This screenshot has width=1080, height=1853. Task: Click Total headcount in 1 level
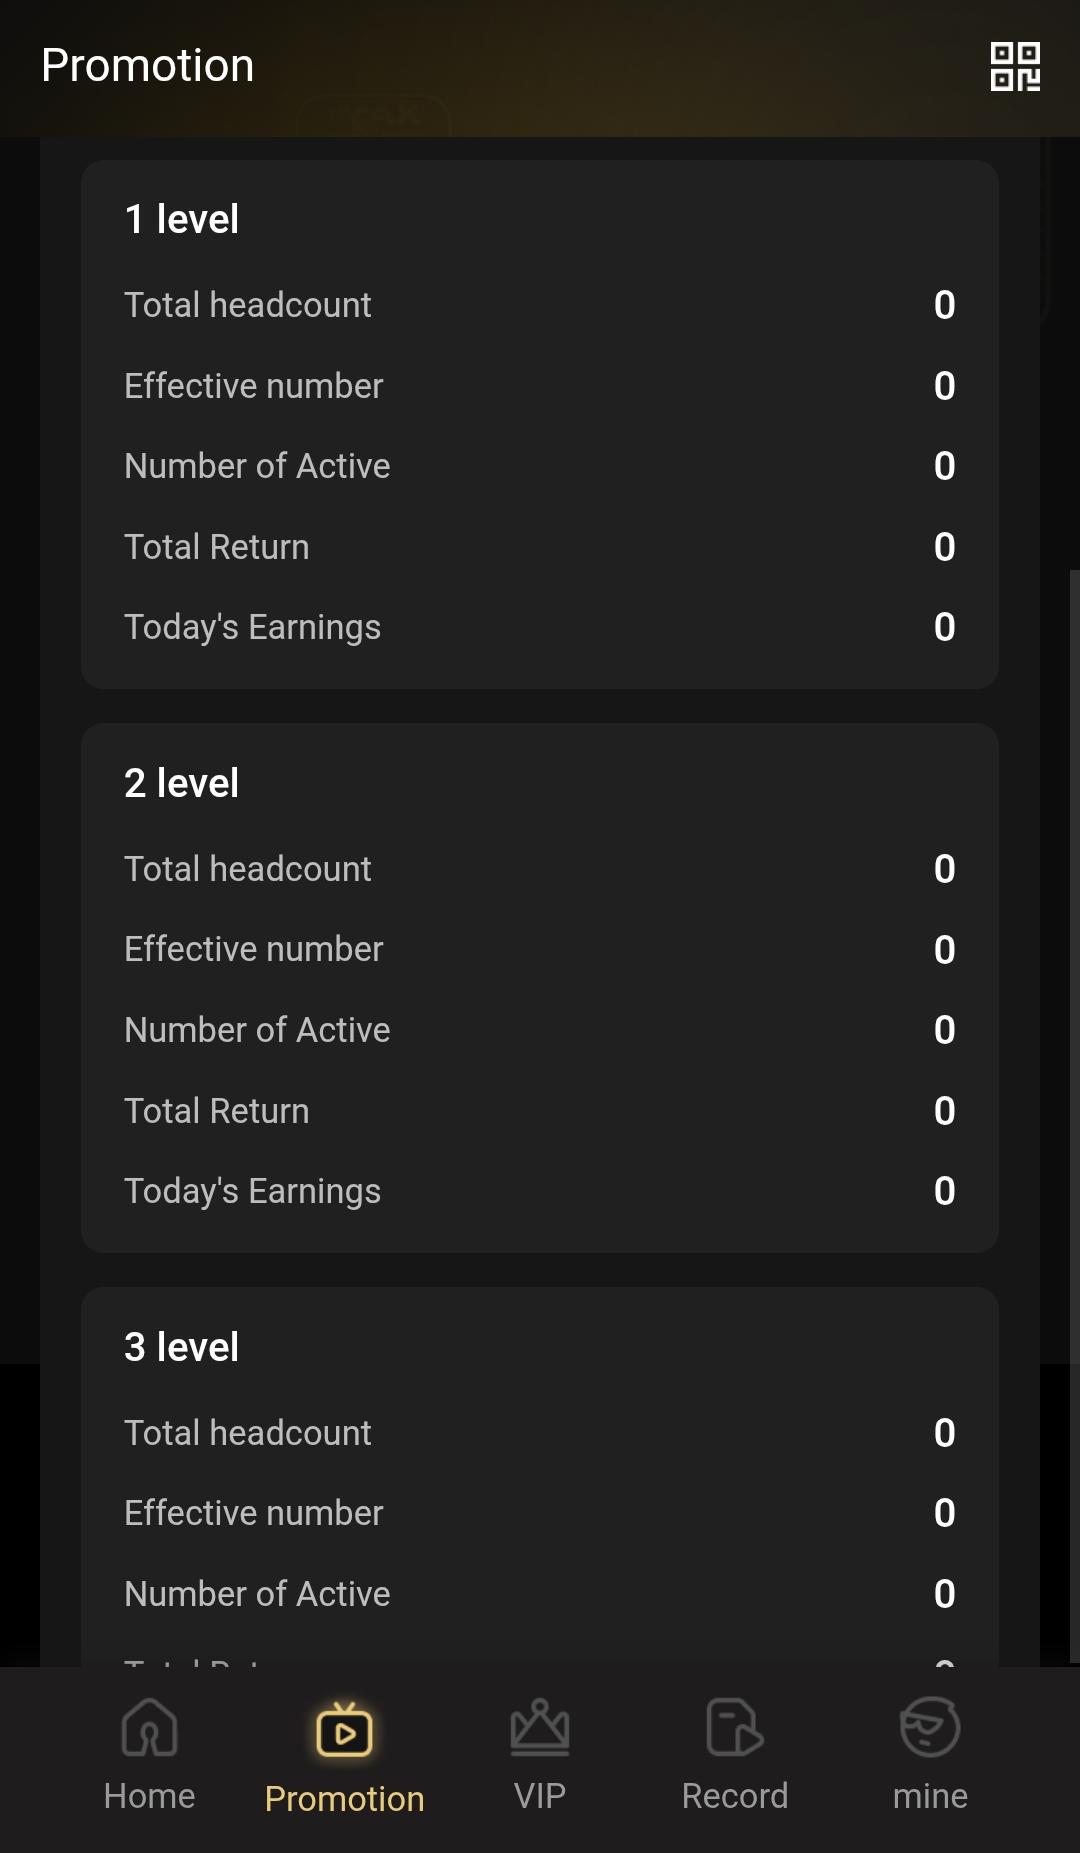(248, 305)
